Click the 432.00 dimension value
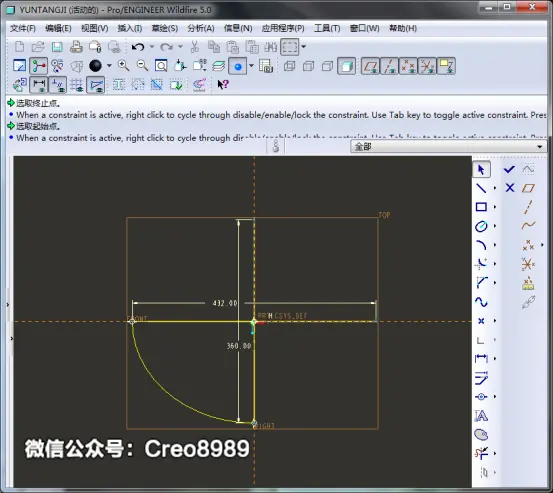 [x=225, y=303]
